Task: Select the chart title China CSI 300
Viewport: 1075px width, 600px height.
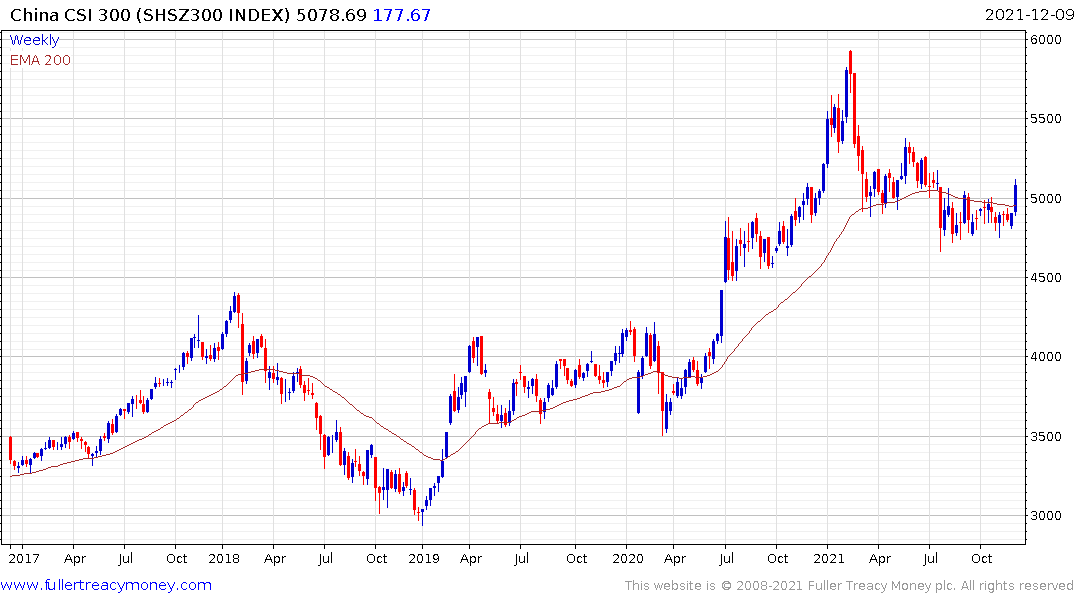Action: pyautogui.click(x=70, y=15)
